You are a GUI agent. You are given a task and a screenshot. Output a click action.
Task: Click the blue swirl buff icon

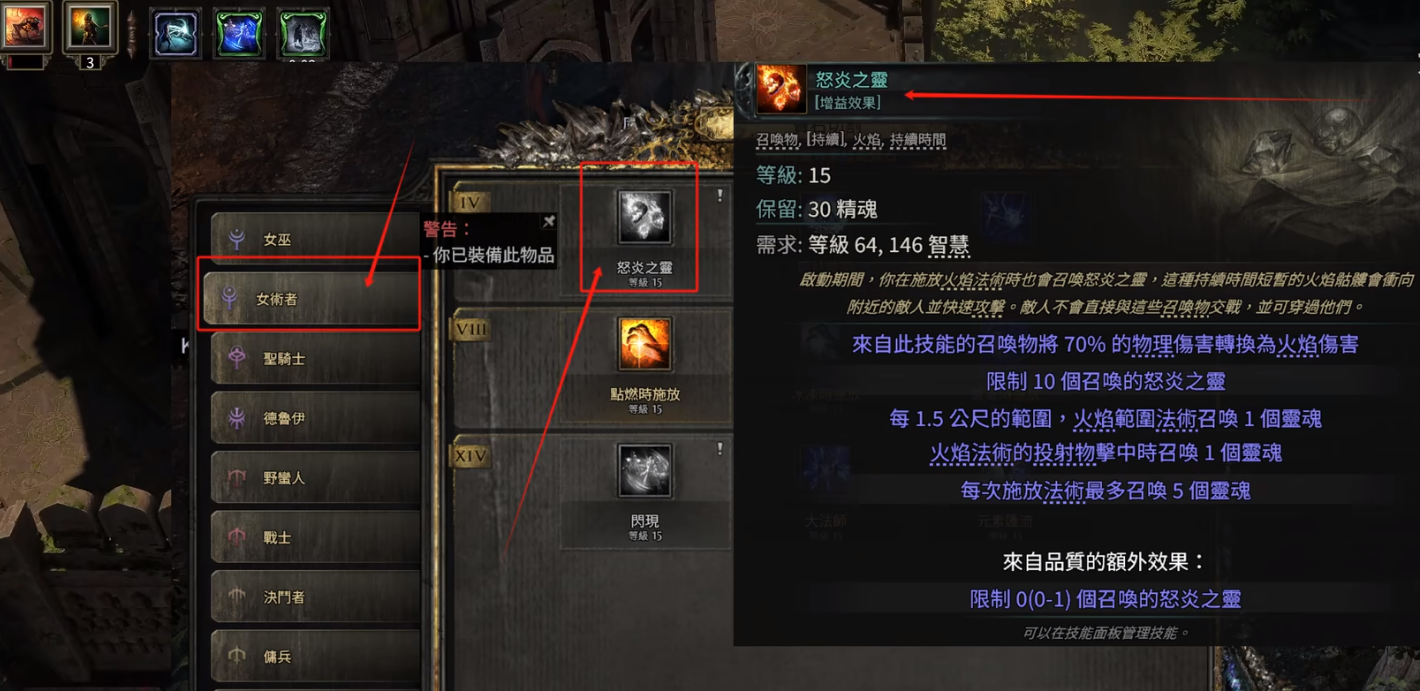[x=176, y=33]
